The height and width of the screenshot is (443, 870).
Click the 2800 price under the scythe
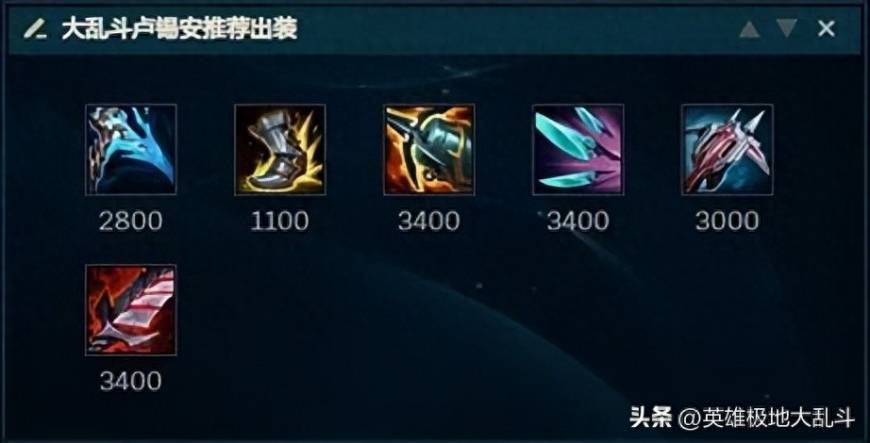pos(131,221)
